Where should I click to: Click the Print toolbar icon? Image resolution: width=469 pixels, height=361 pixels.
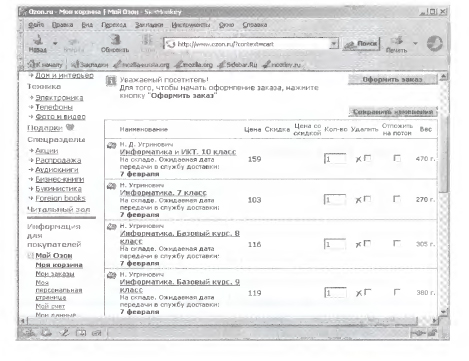(x=397, y=41)
